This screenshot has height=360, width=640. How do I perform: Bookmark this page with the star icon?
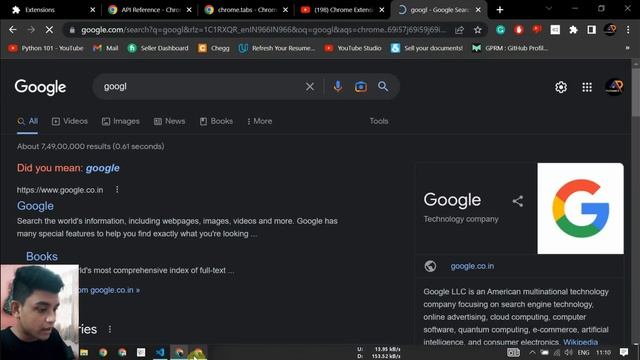(x=478, y=30)
